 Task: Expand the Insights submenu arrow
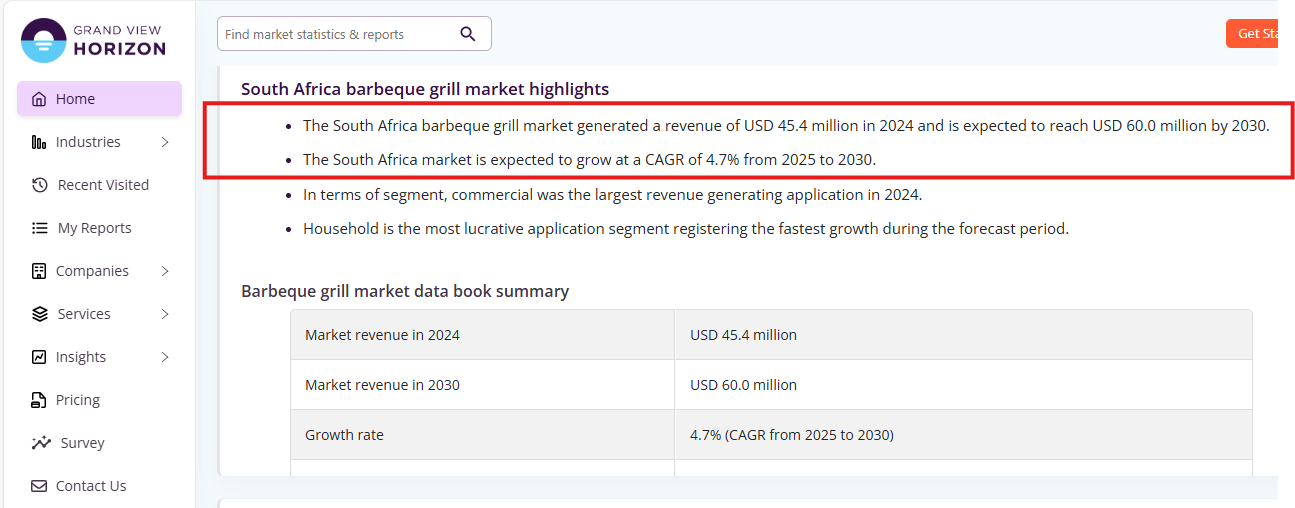[x=165, y=357]
